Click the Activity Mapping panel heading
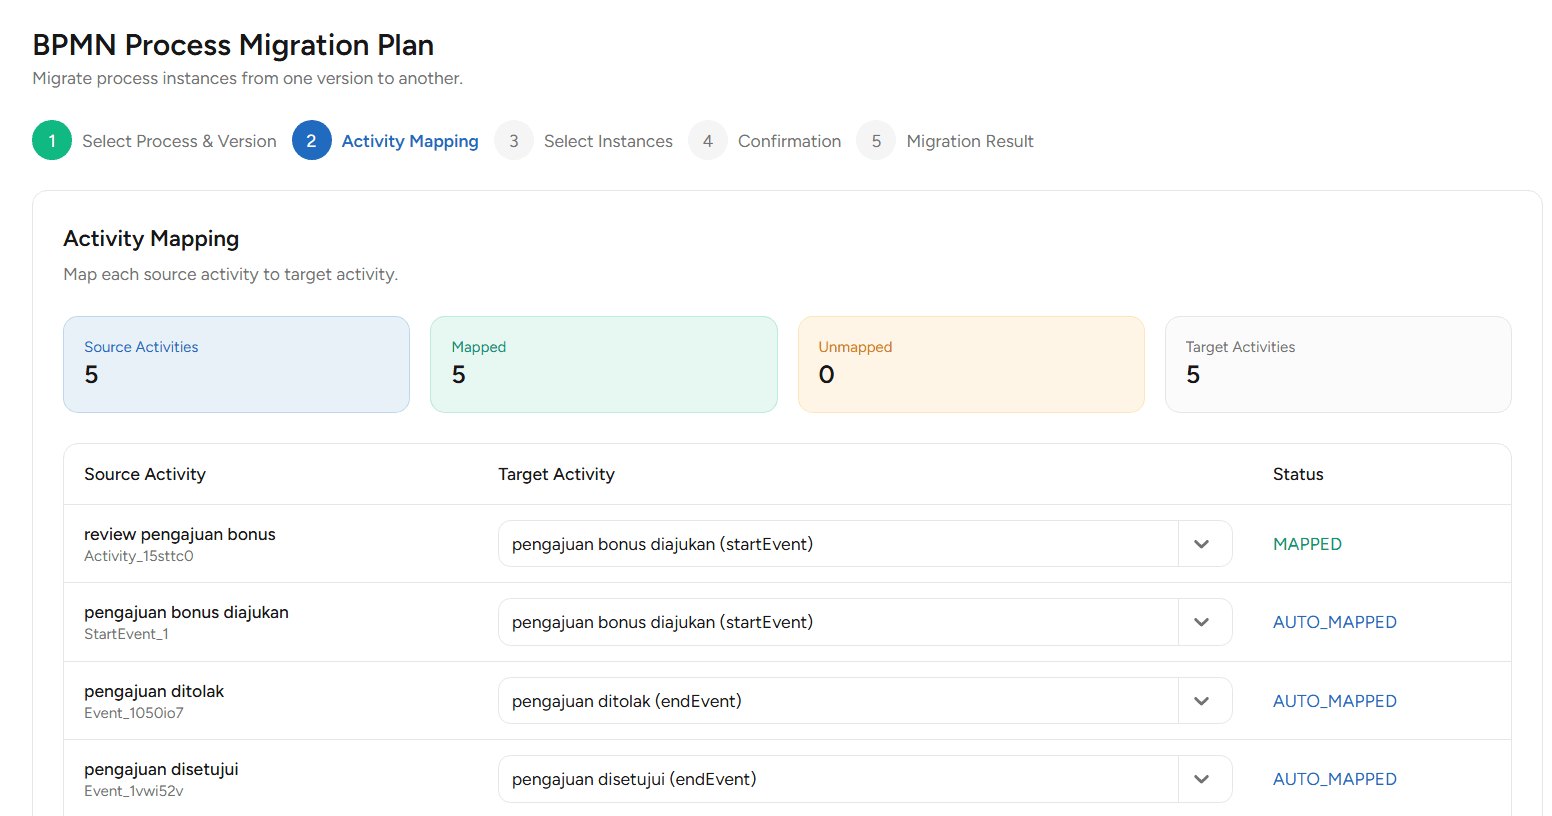Screen dimensions: 1552x816 [151, 238]
